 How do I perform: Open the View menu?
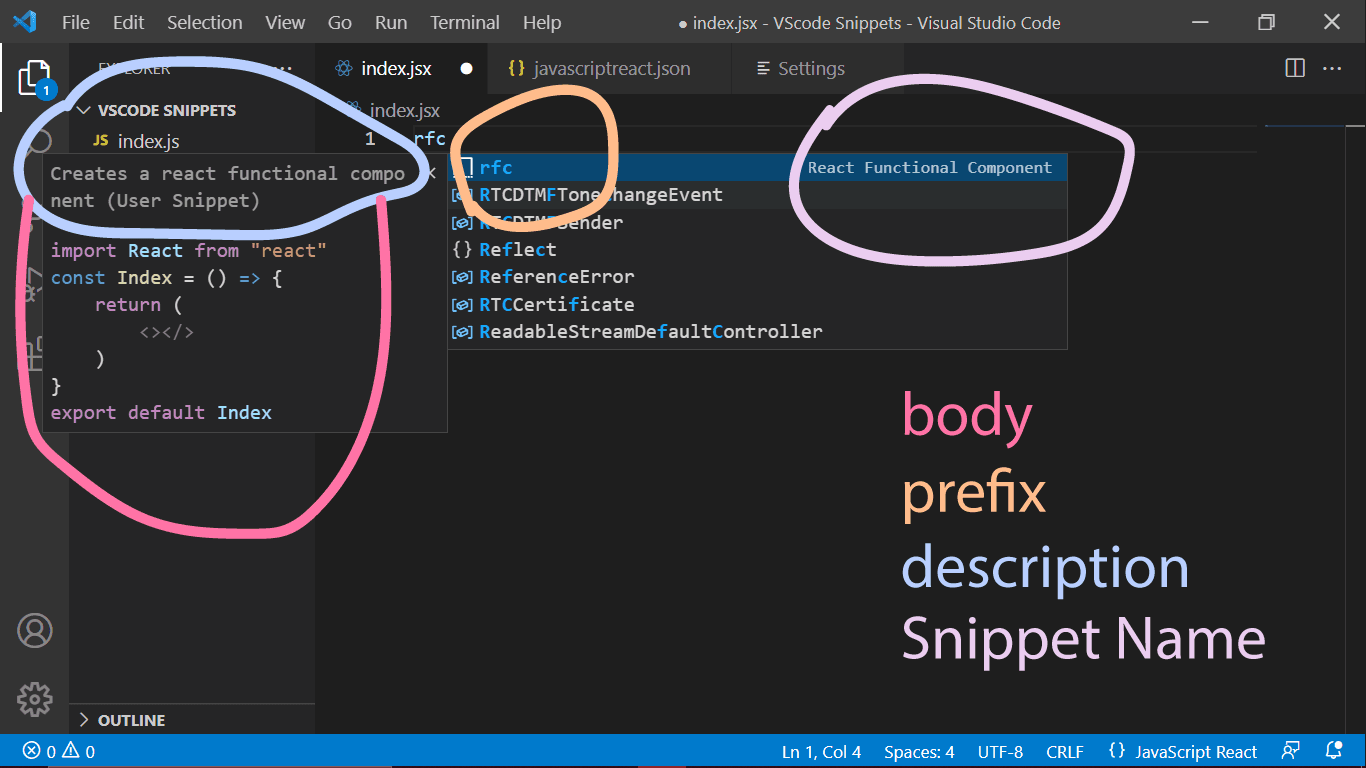click(x=286, y=22)
